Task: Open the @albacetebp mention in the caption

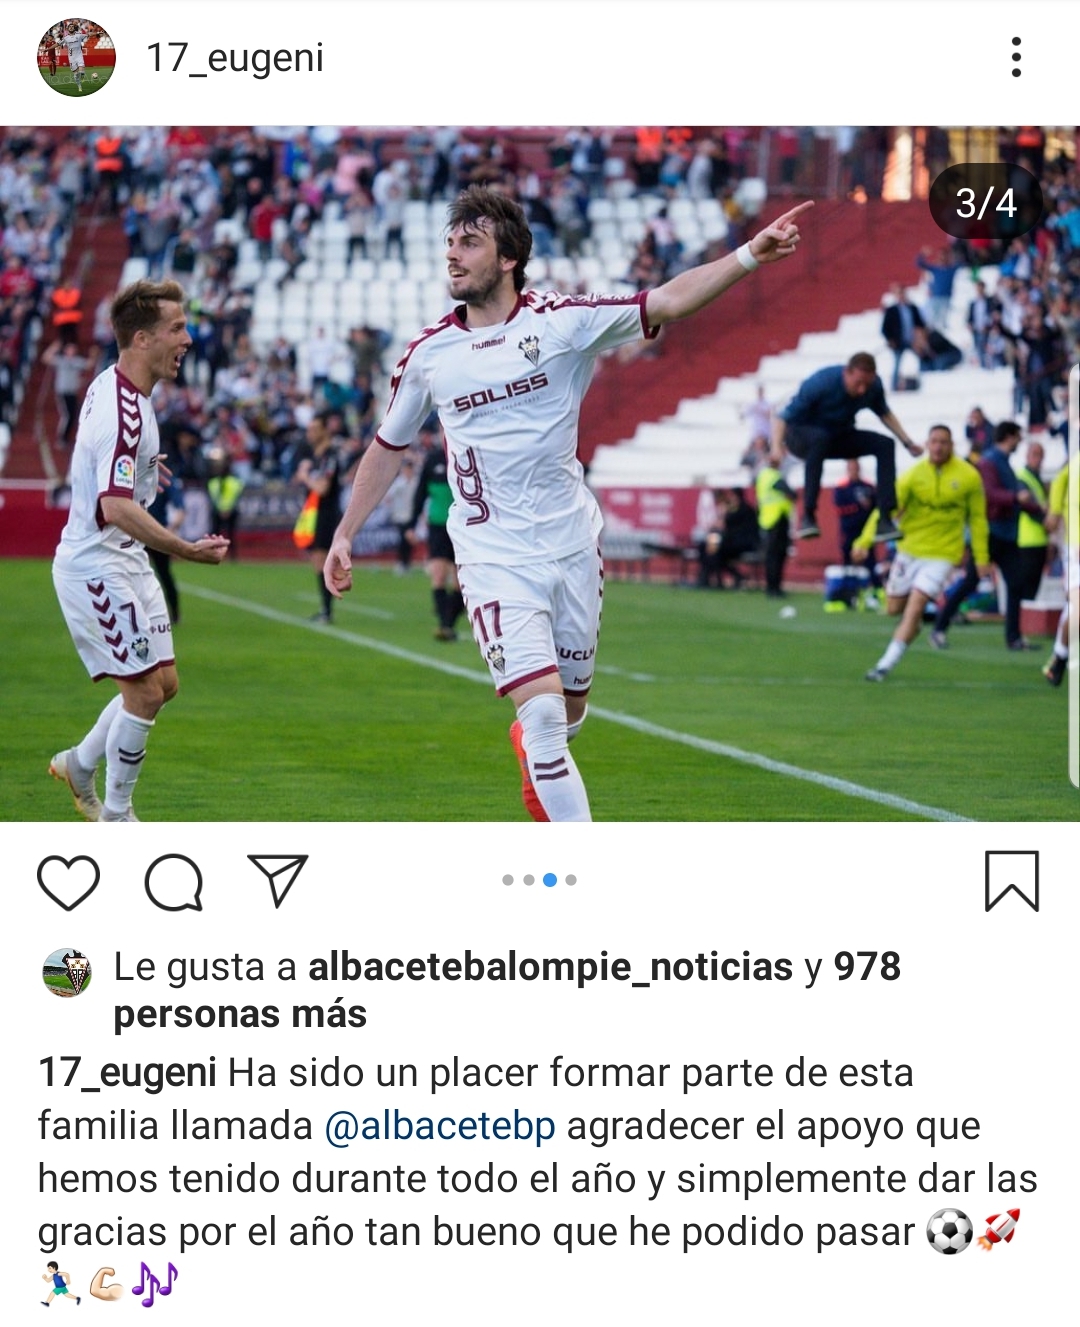Action: click(440, 1126)
